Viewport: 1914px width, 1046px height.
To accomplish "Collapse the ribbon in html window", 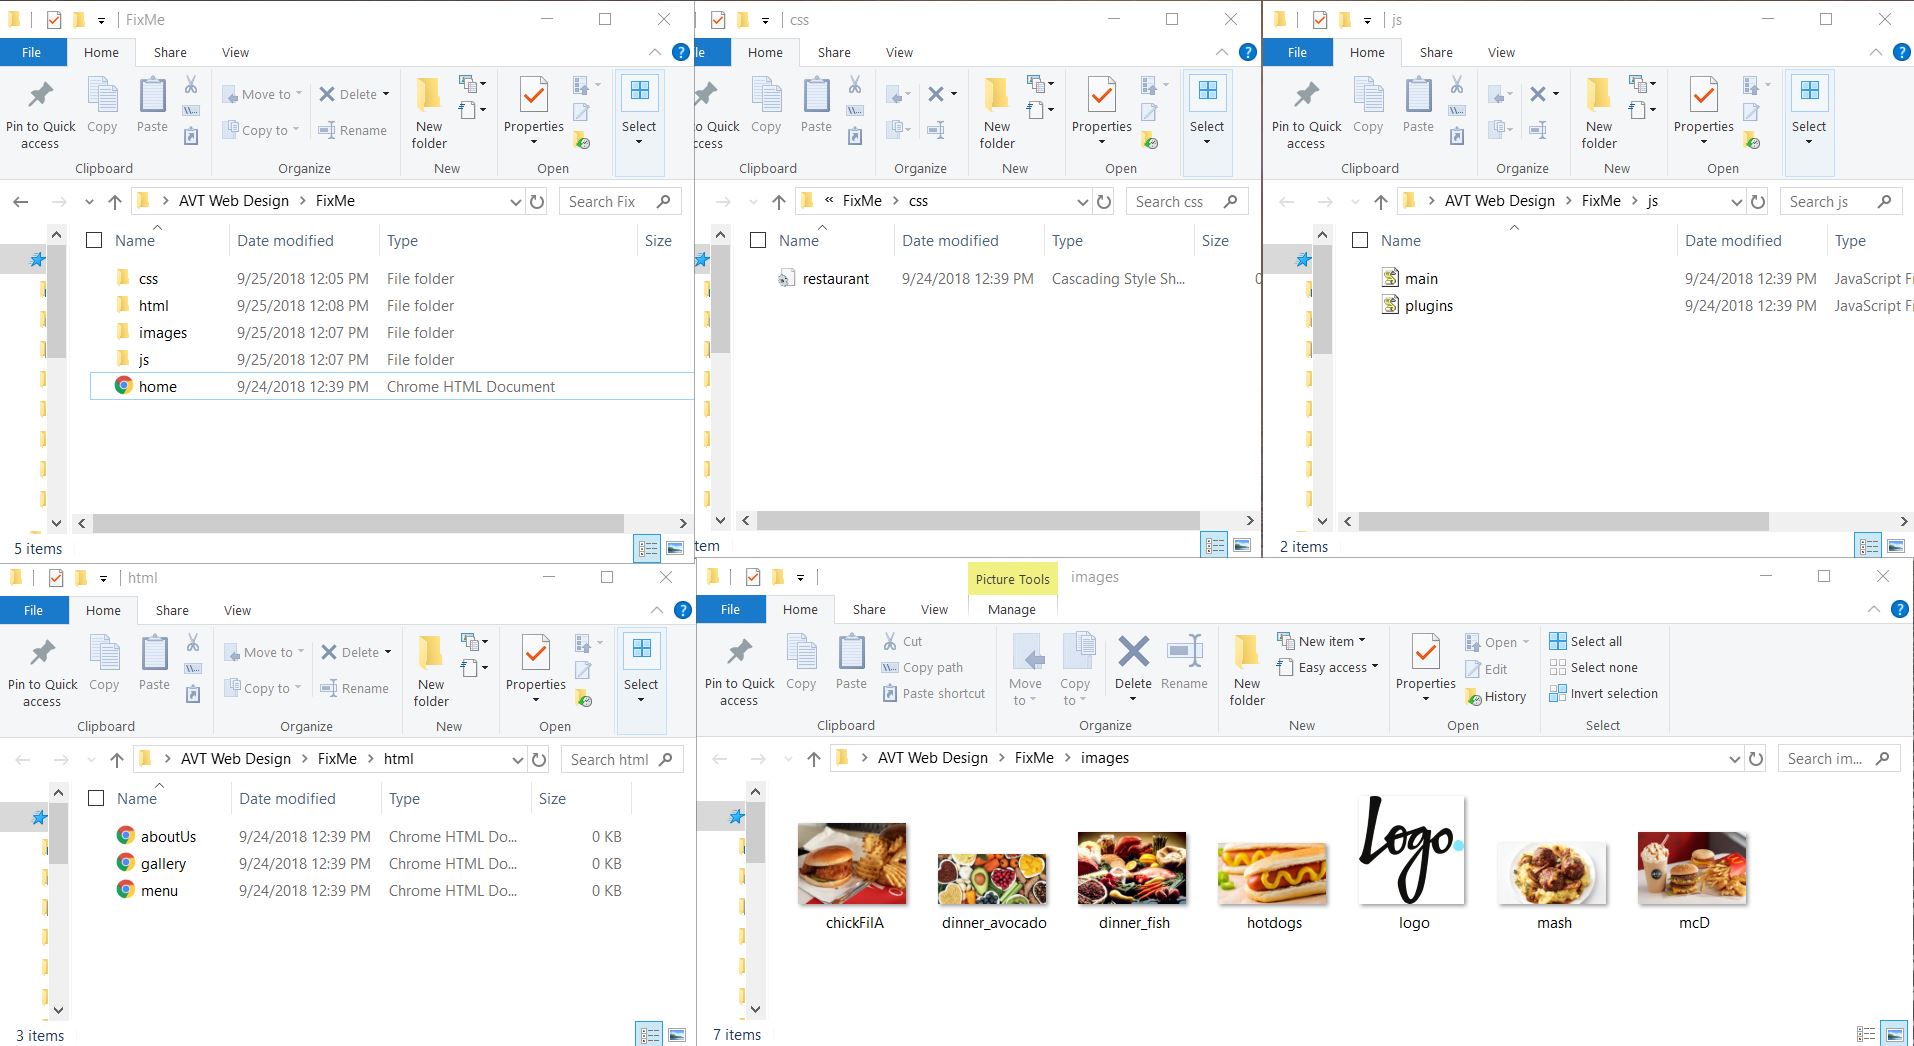I will (657, 610).
